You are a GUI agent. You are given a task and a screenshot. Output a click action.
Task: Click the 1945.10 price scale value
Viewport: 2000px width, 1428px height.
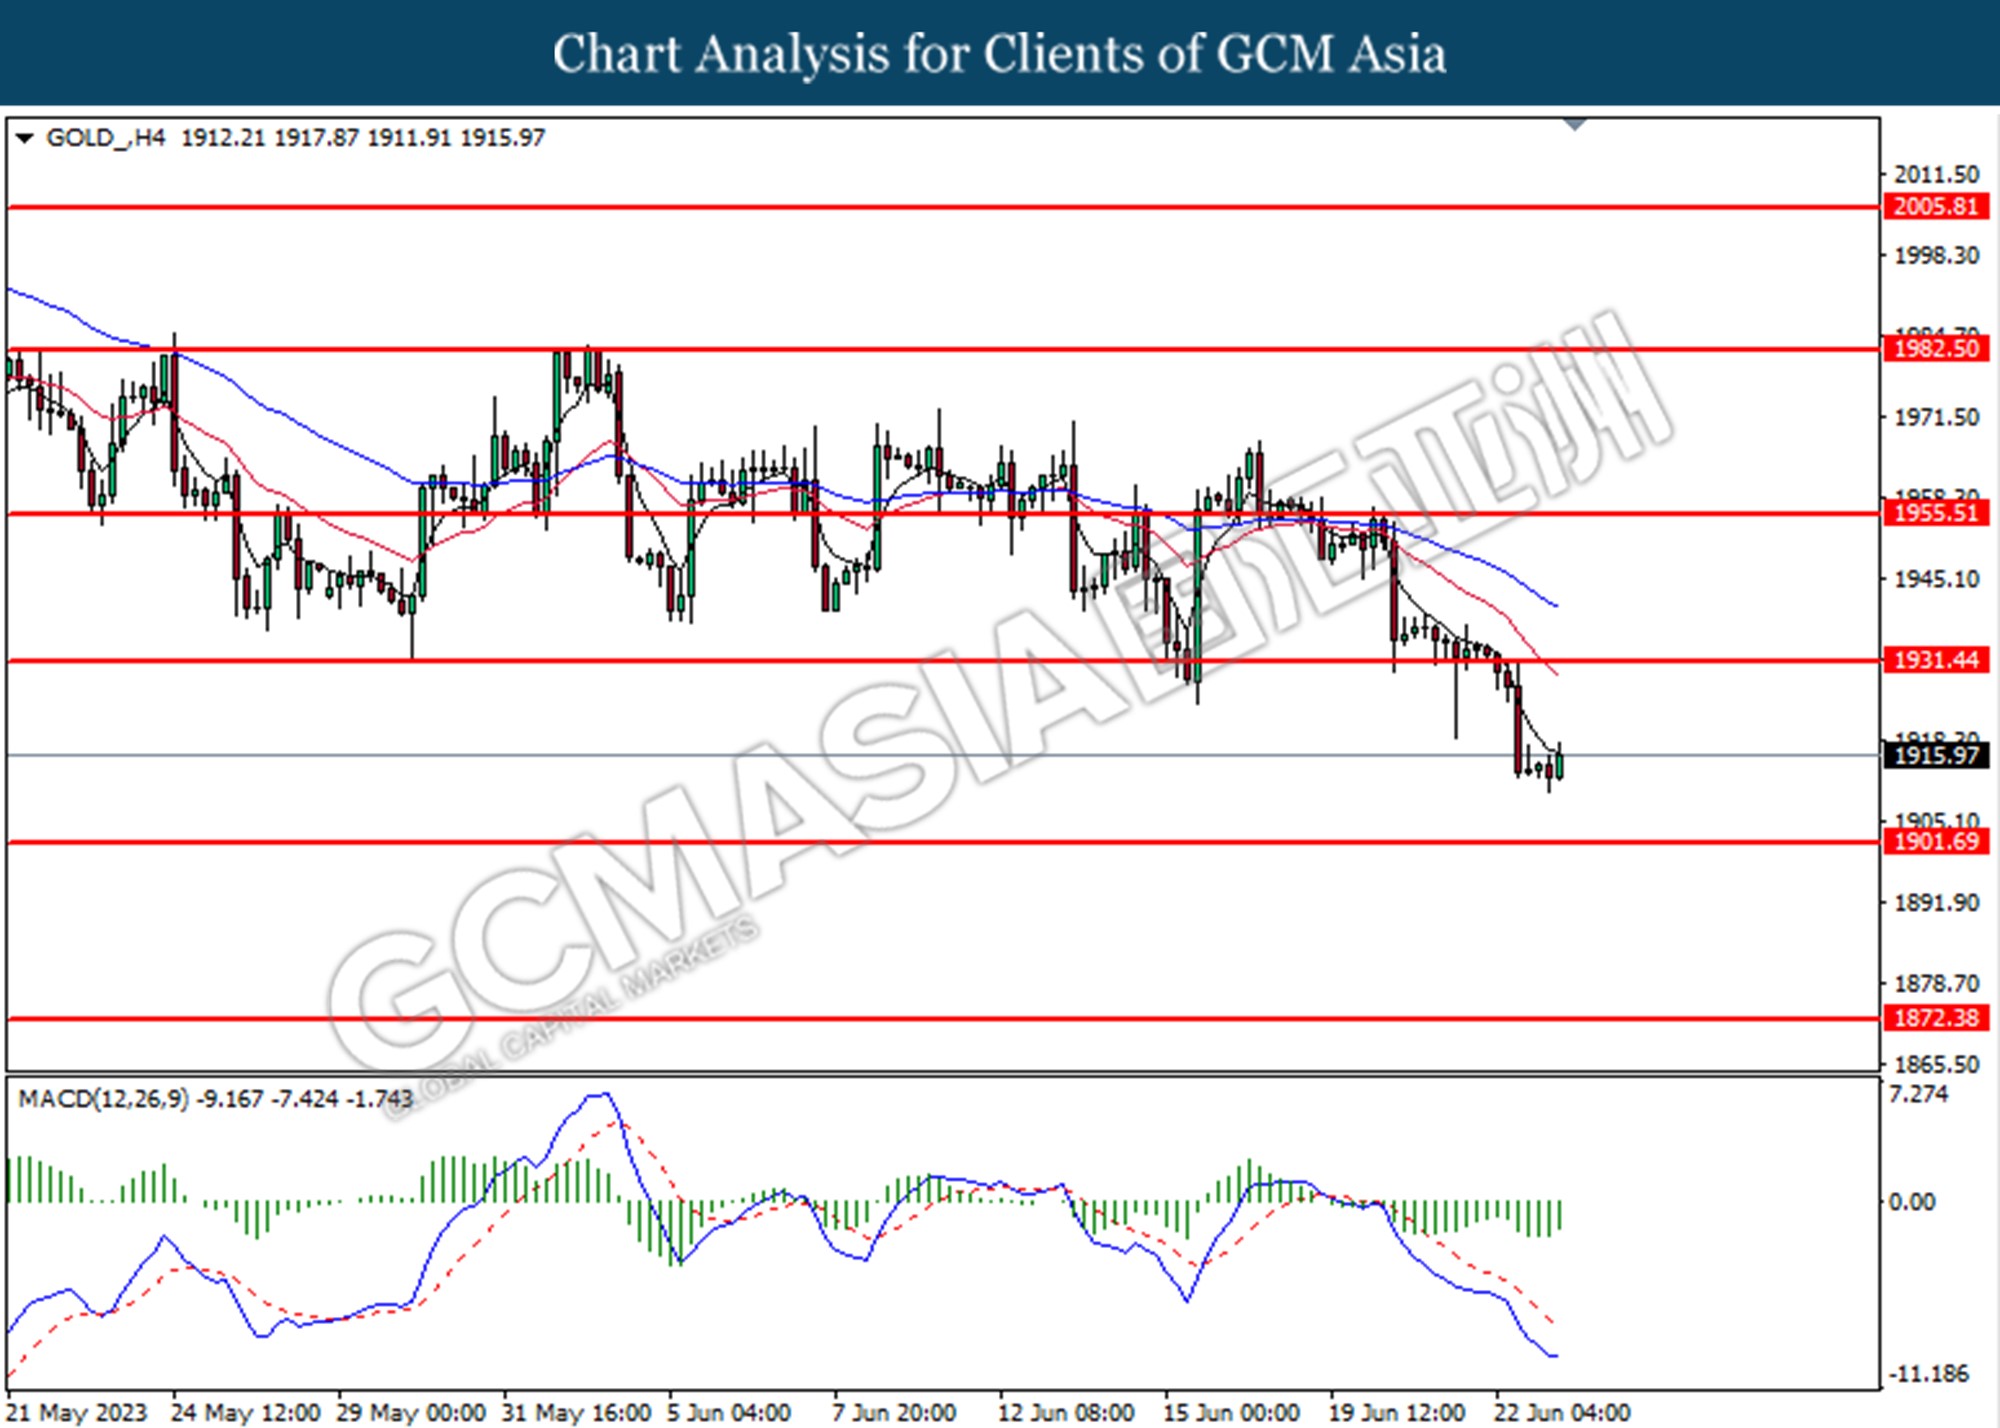click(x=1937, y=580)
